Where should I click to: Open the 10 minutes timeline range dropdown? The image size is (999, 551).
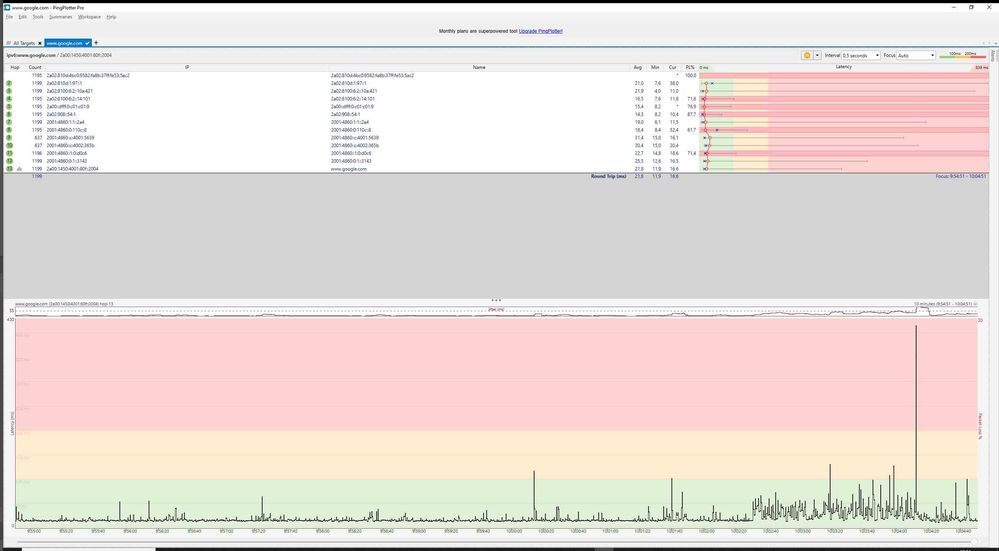[945, 304]
